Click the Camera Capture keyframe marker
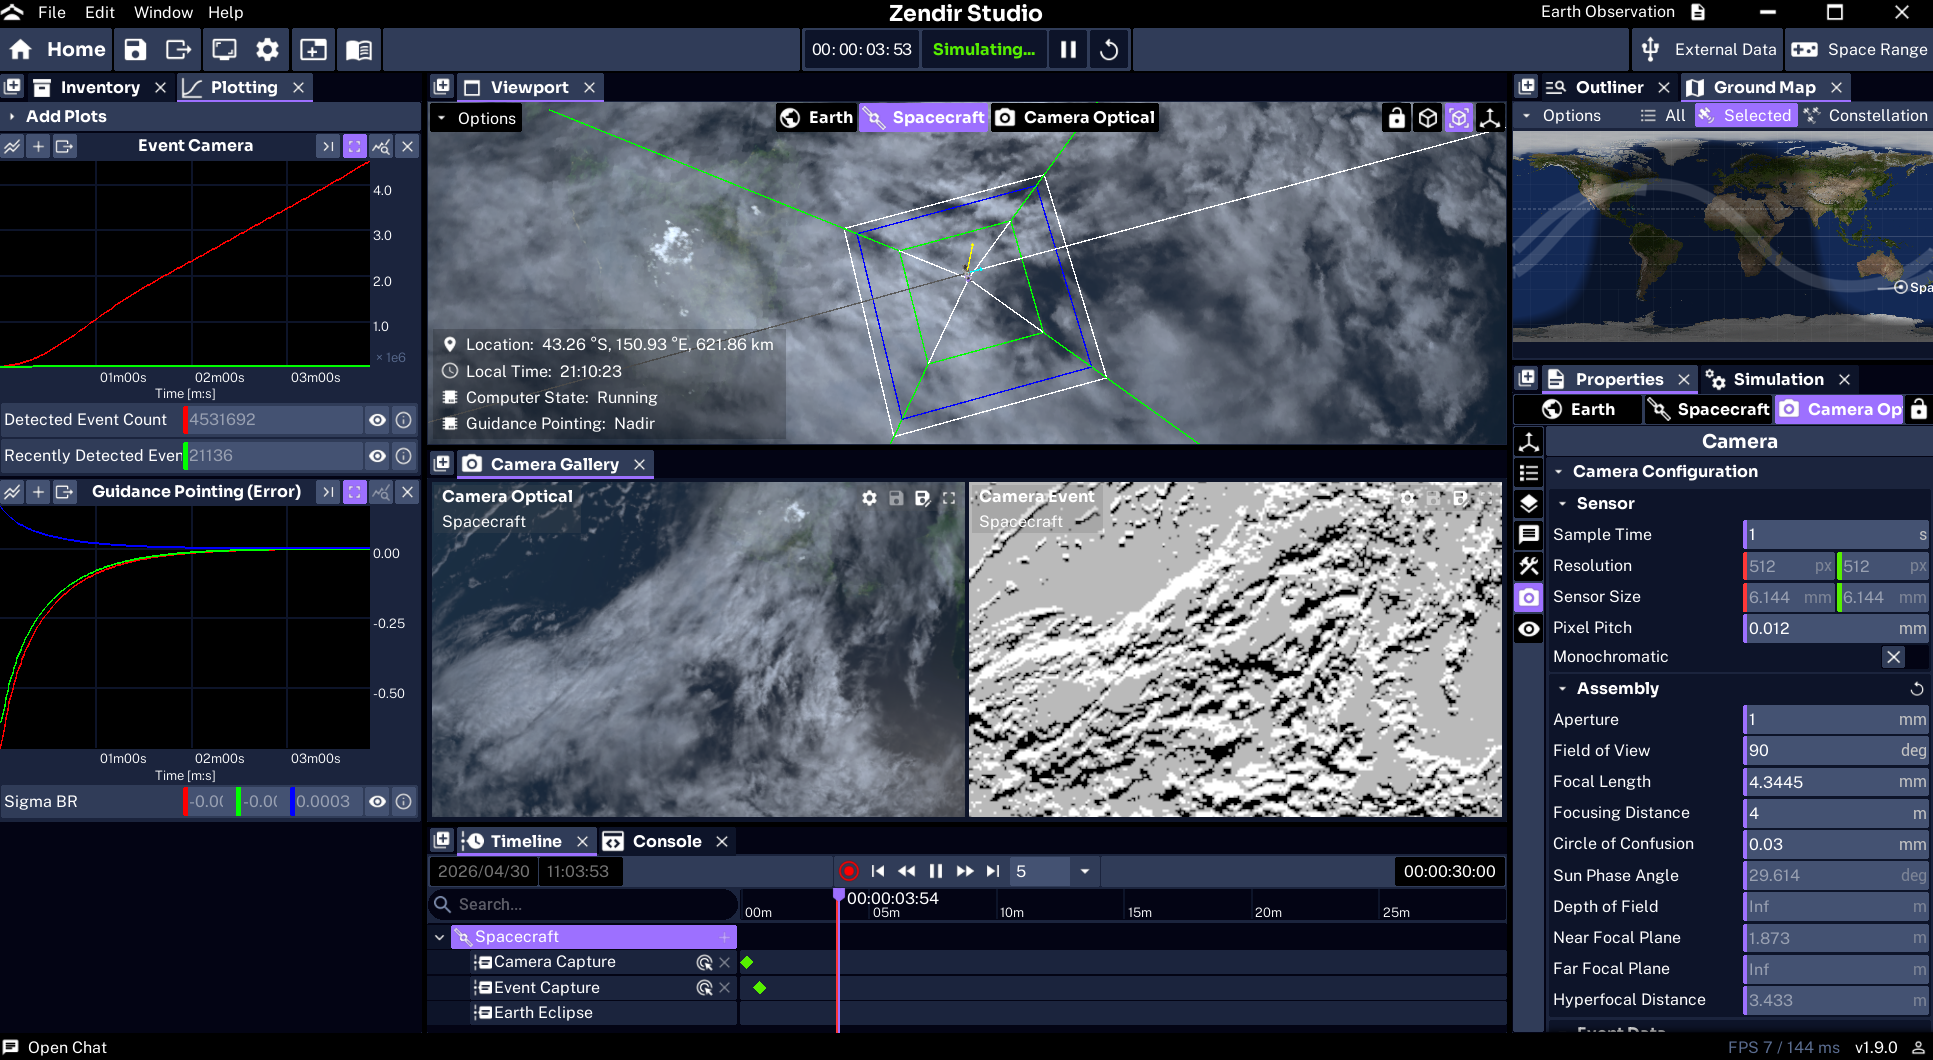The image size is (1933, 1060). pyautogui.click(x=747, y=963)
